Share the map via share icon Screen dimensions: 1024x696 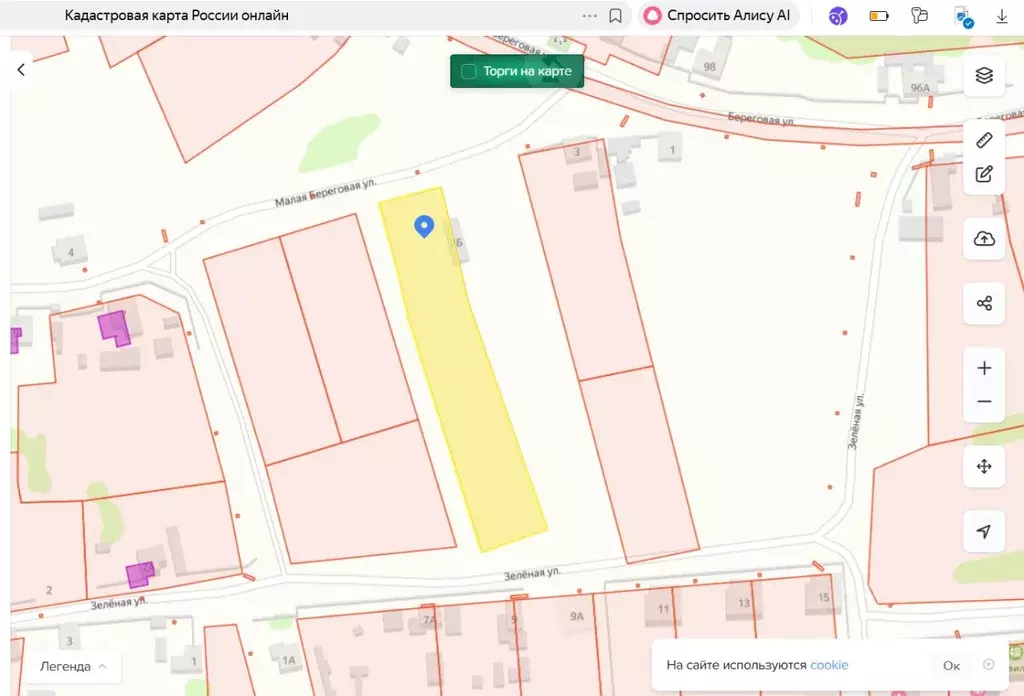[x=984, y=303]
